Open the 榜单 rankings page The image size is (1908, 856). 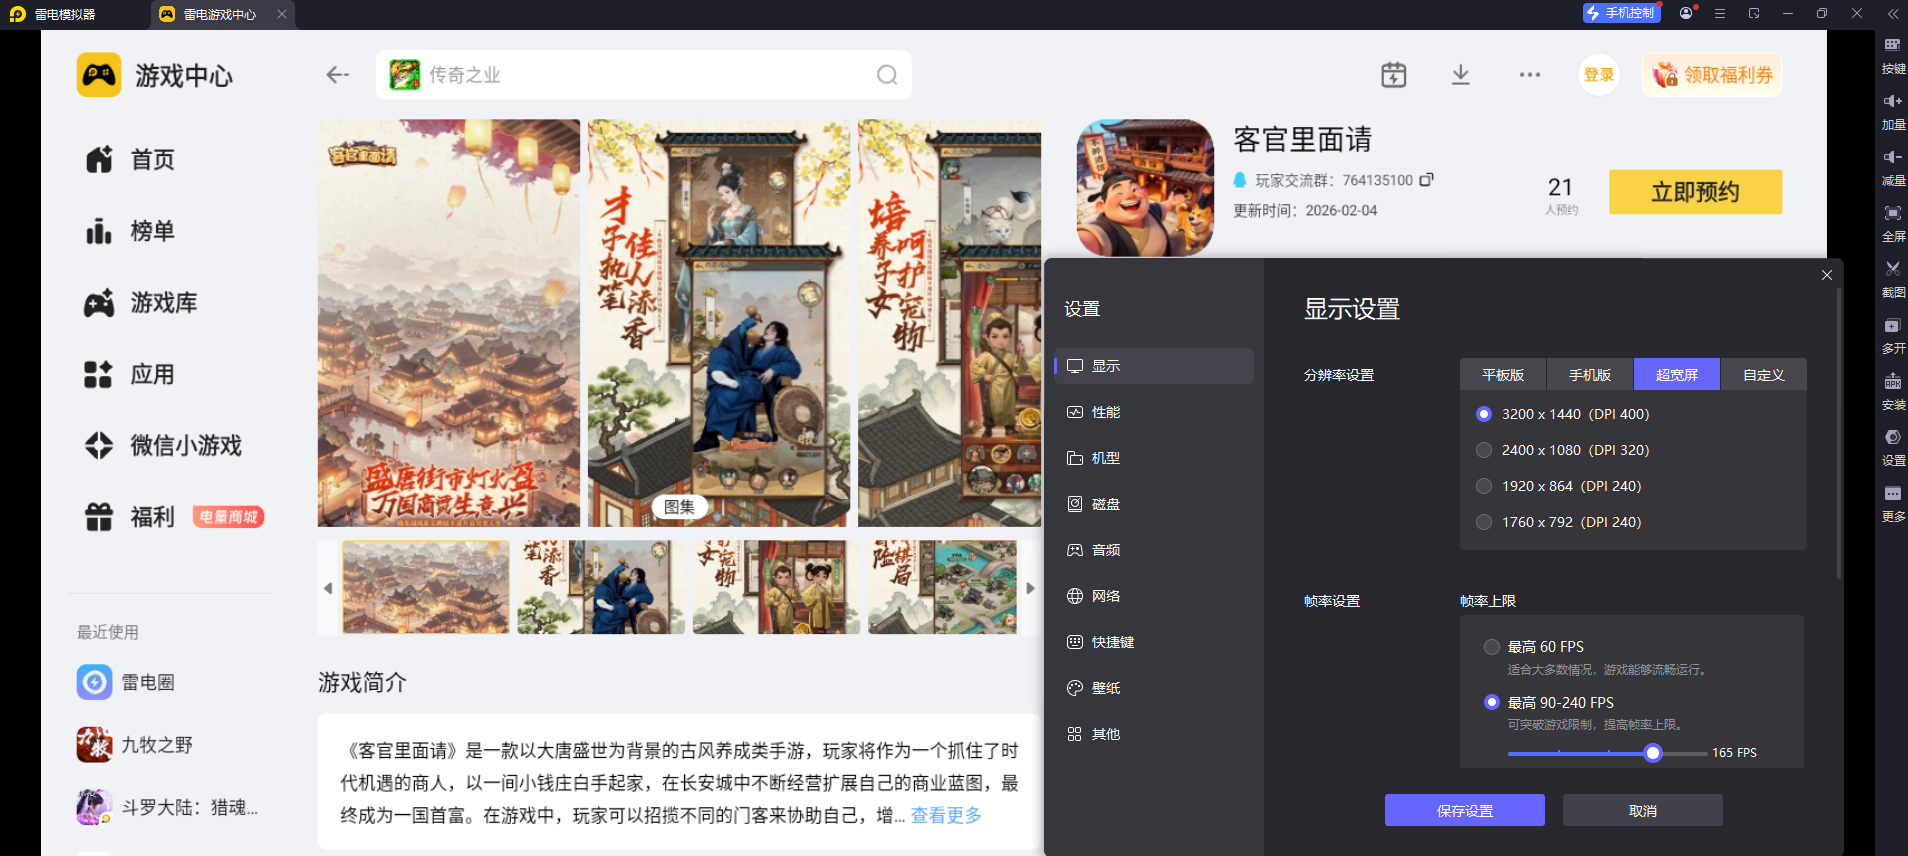click(x=130, y=231)
